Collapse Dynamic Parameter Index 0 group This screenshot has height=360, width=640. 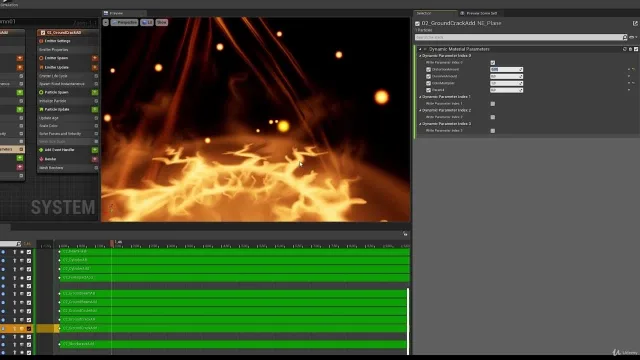420,56
